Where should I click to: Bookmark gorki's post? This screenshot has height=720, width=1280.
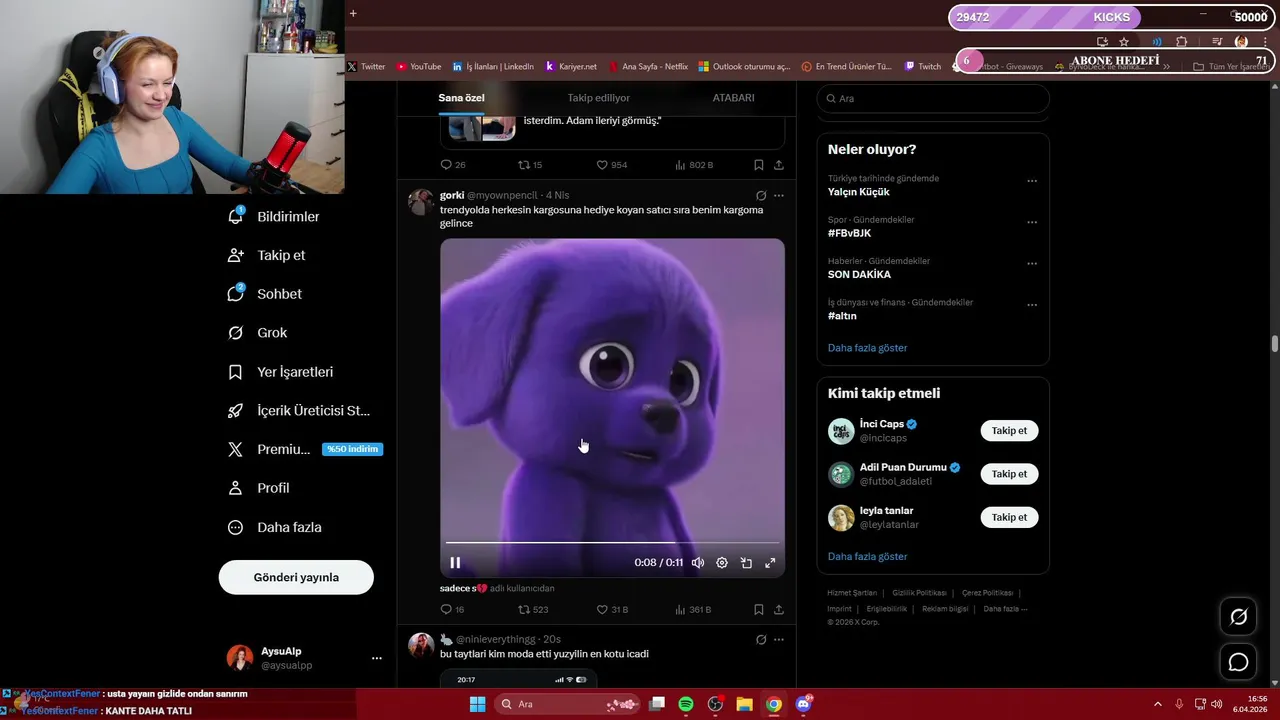[x=758, y=609]
